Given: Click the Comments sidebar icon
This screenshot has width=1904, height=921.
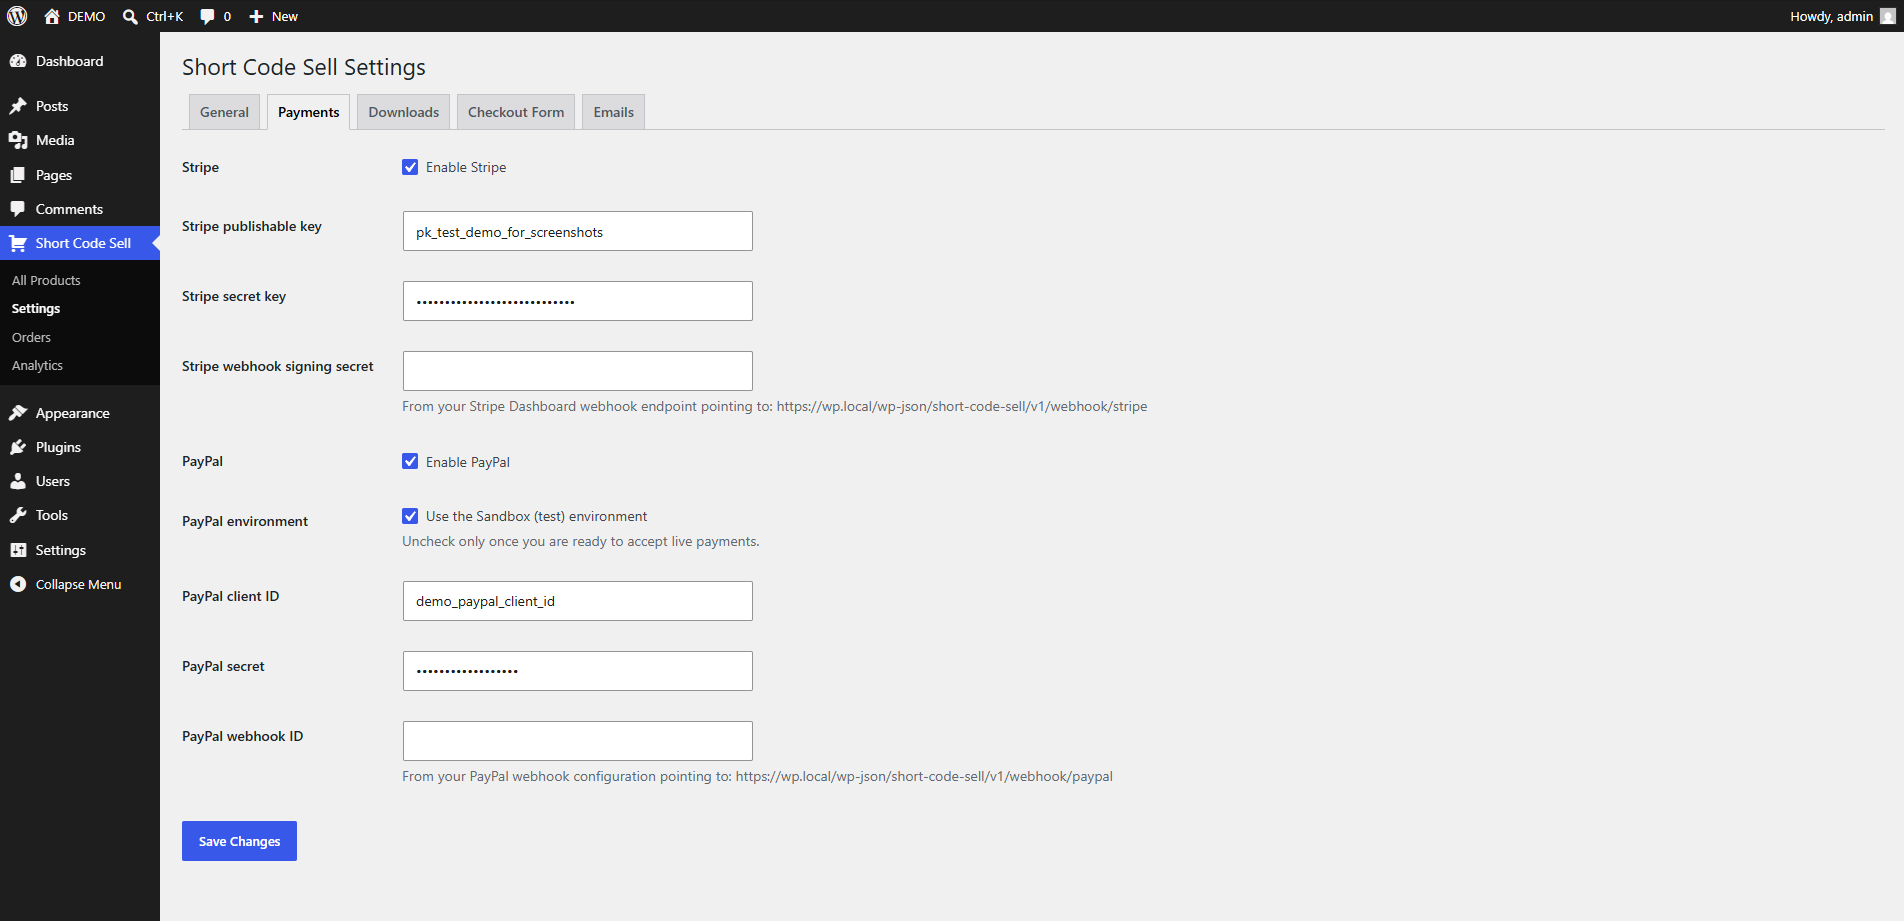Looking at the screenshot, I should coord(18,209).
